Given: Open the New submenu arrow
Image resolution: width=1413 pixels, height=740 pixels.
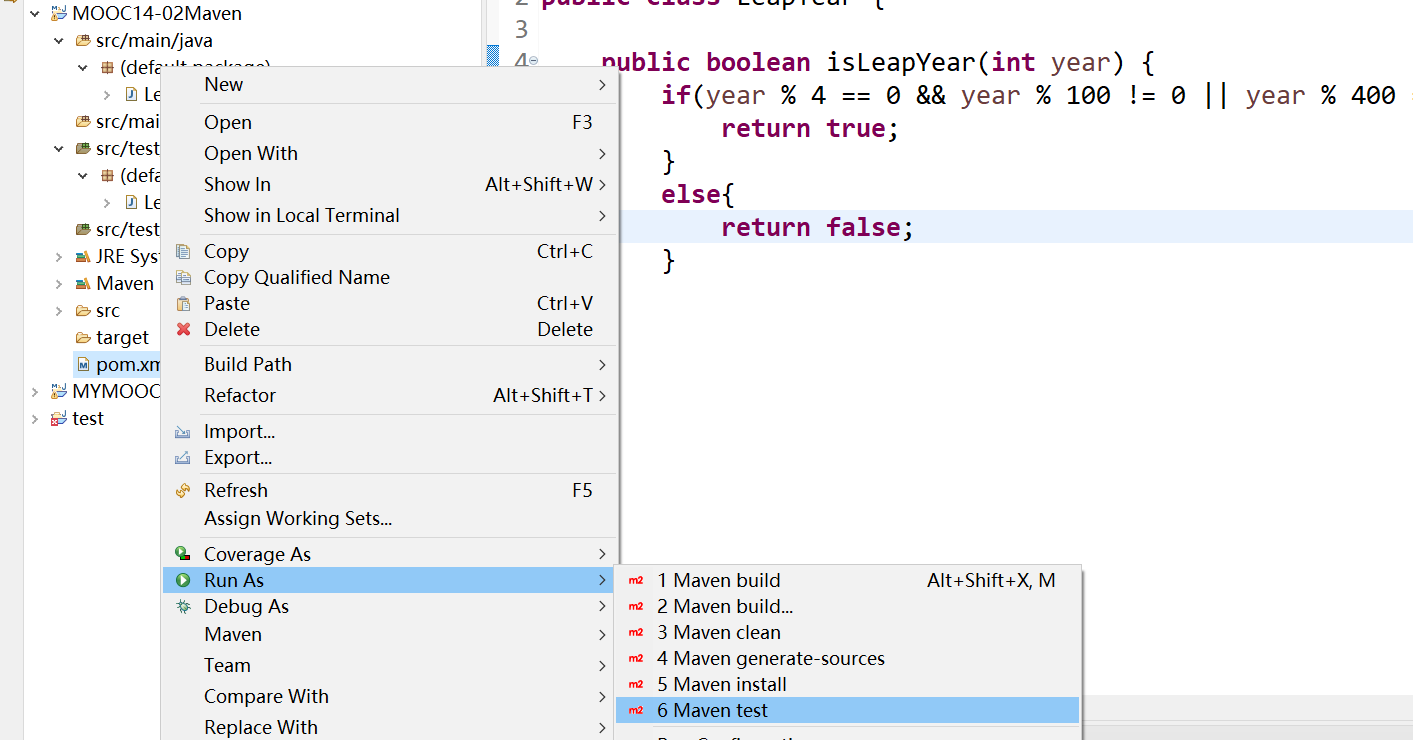Looking at the screenshot, I should (x=602, y=85).
